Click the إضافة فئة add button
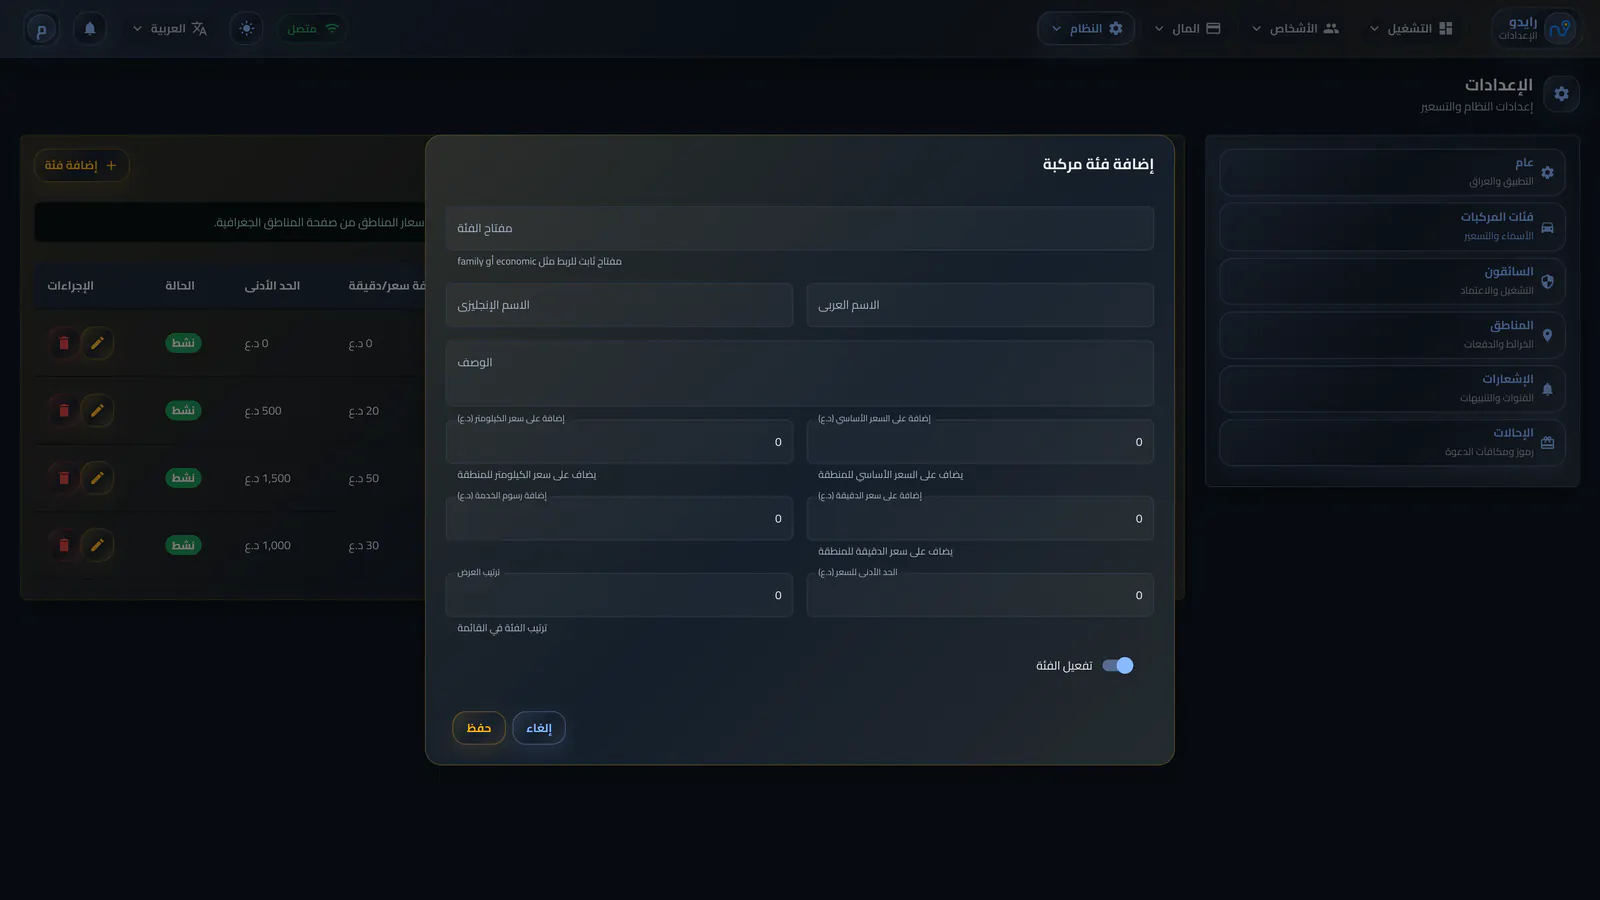Viewport: 1600px width, 900px height. pos(81,165)
